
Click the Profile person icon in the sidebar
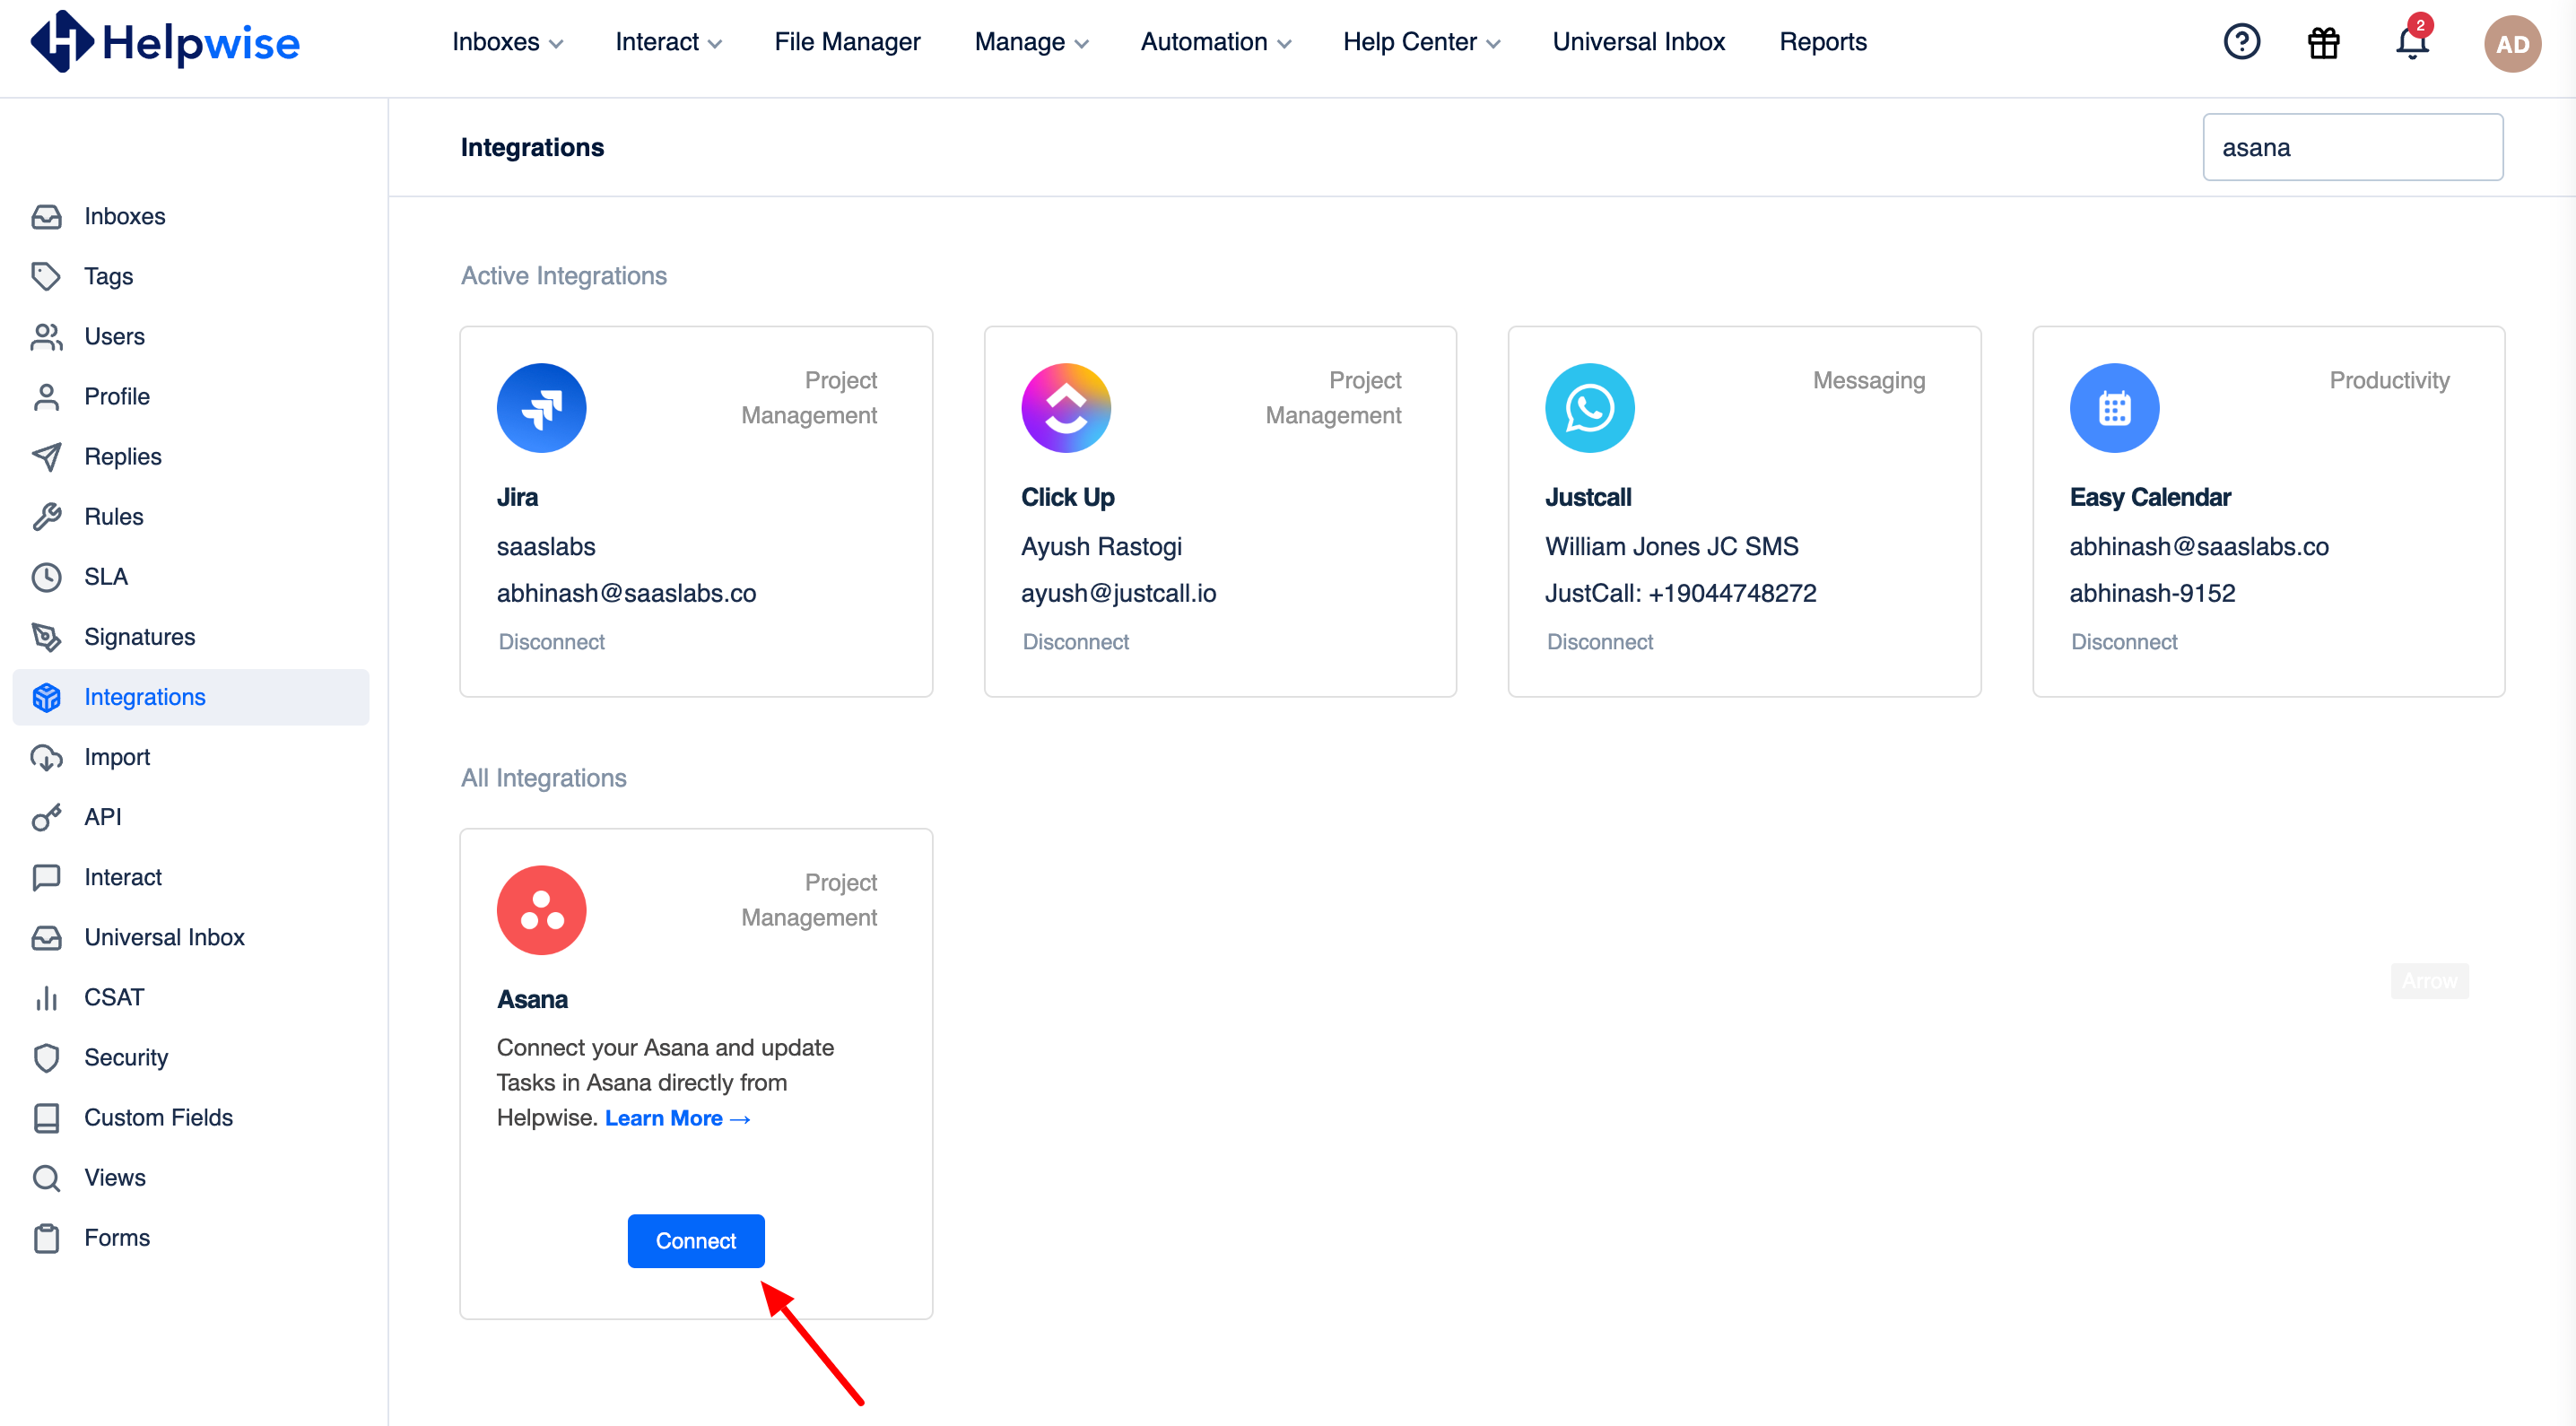(46, 396)
